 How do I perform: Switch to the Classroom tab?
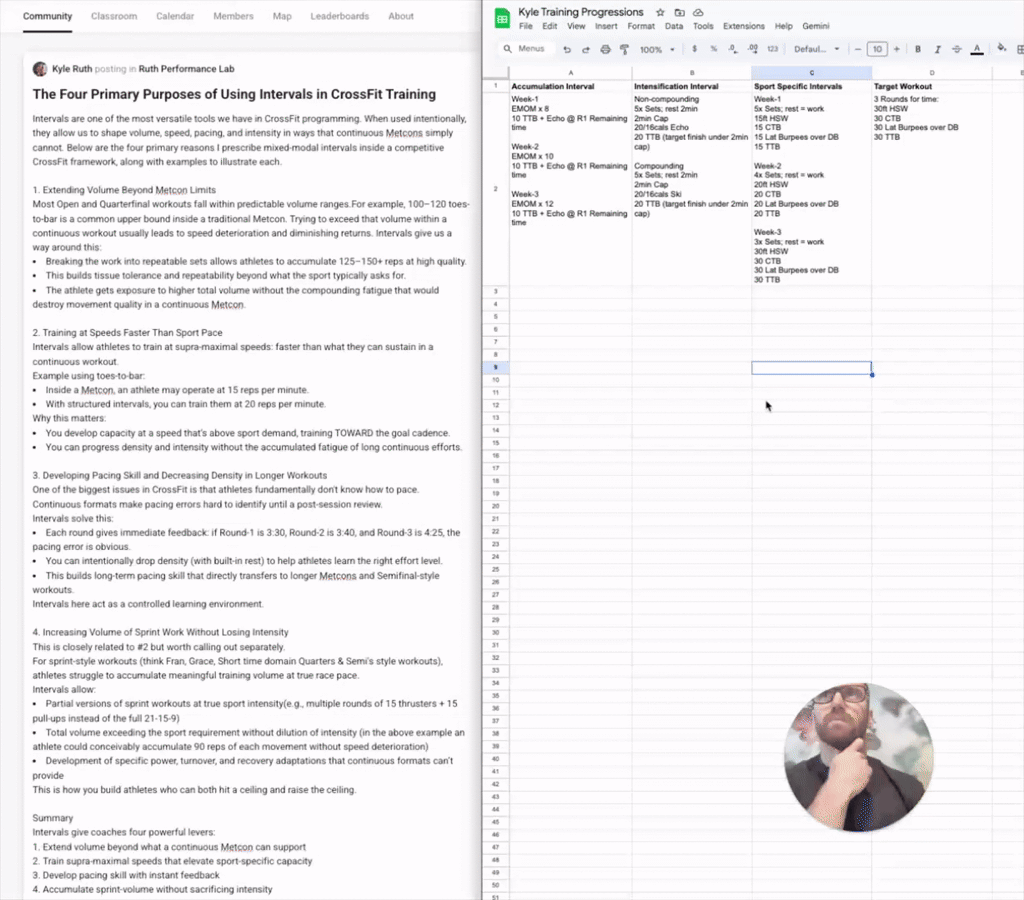tap(114, 16)
